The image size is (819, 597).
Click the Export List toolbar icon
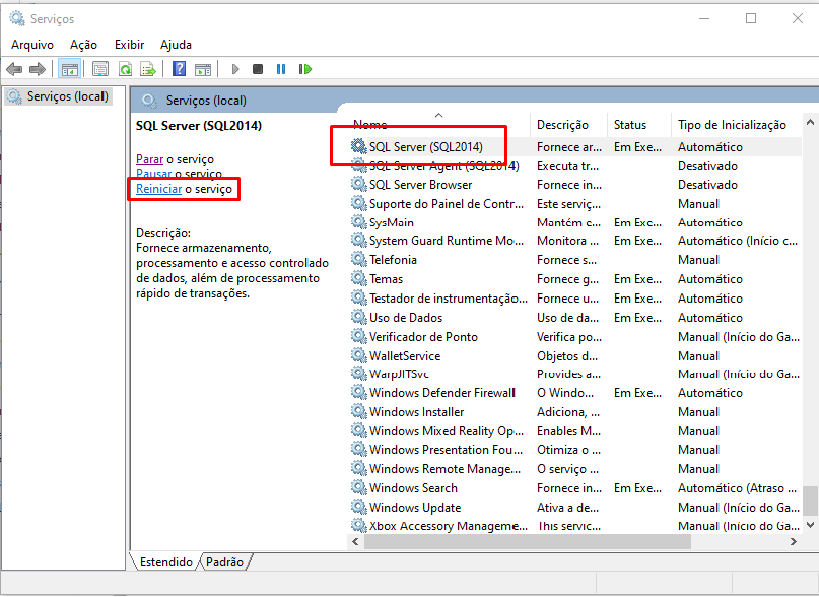click(x=148, y=69)
